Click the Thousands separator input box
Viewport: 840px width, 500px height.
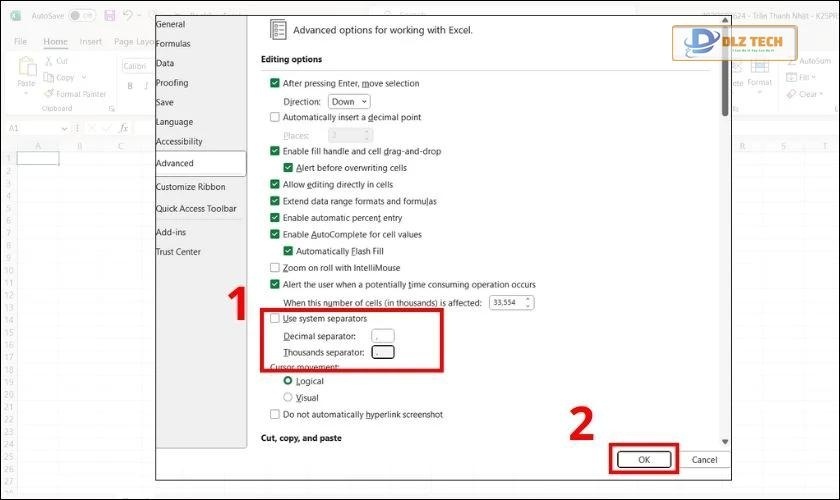click(x=383, y=352)
